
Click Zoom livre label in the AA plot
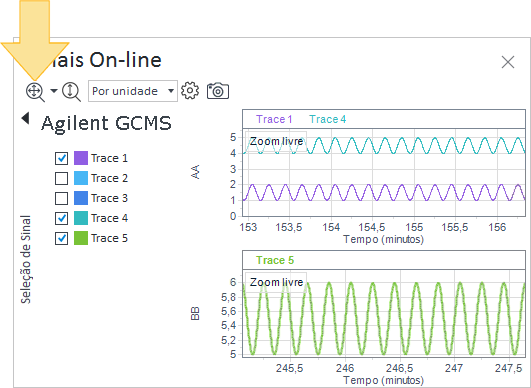(276, 141)
